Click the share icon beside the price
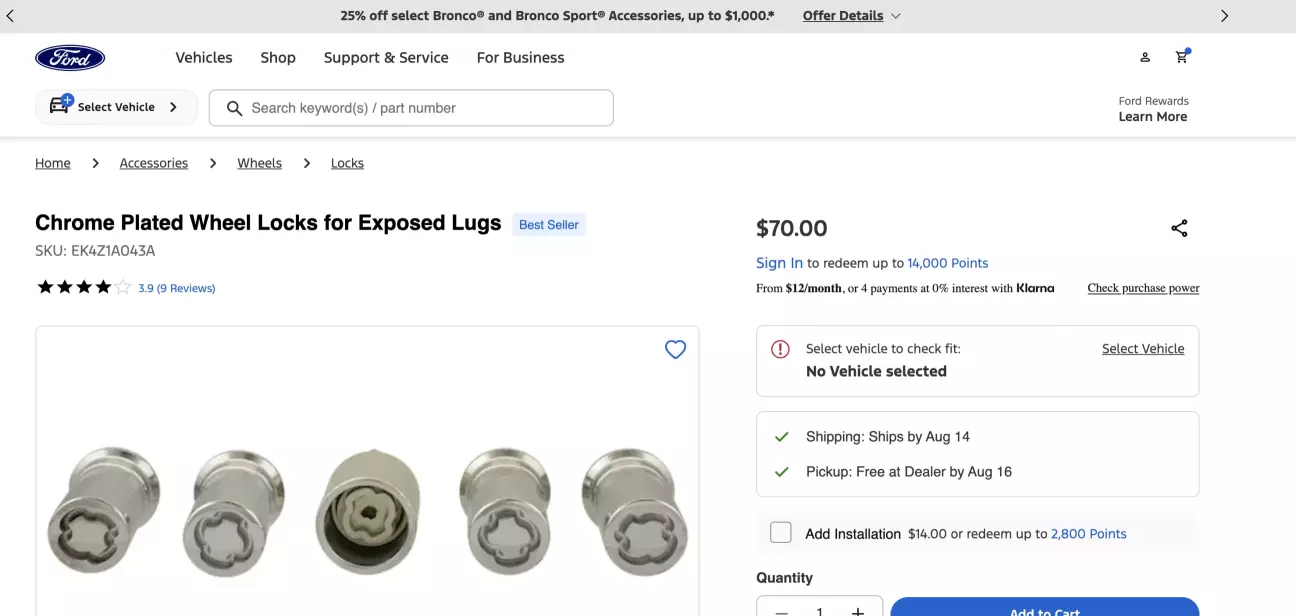This screenshot has height=616, width=1296. coord(1179,228)
